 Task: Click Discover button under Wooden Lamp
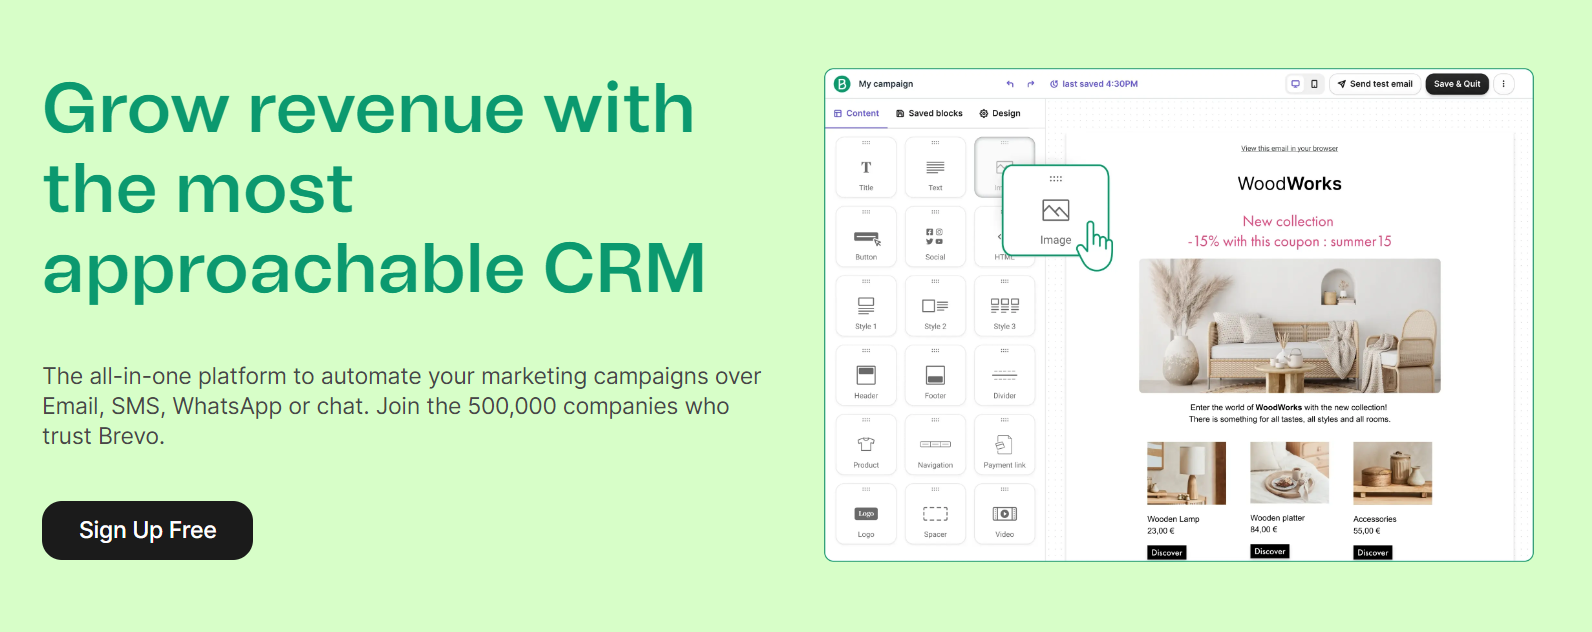1166,552
